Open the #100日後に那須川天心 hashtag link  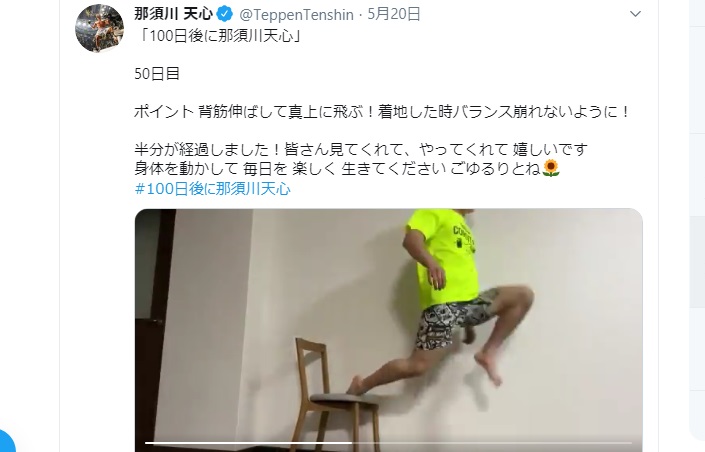point(213,189)
